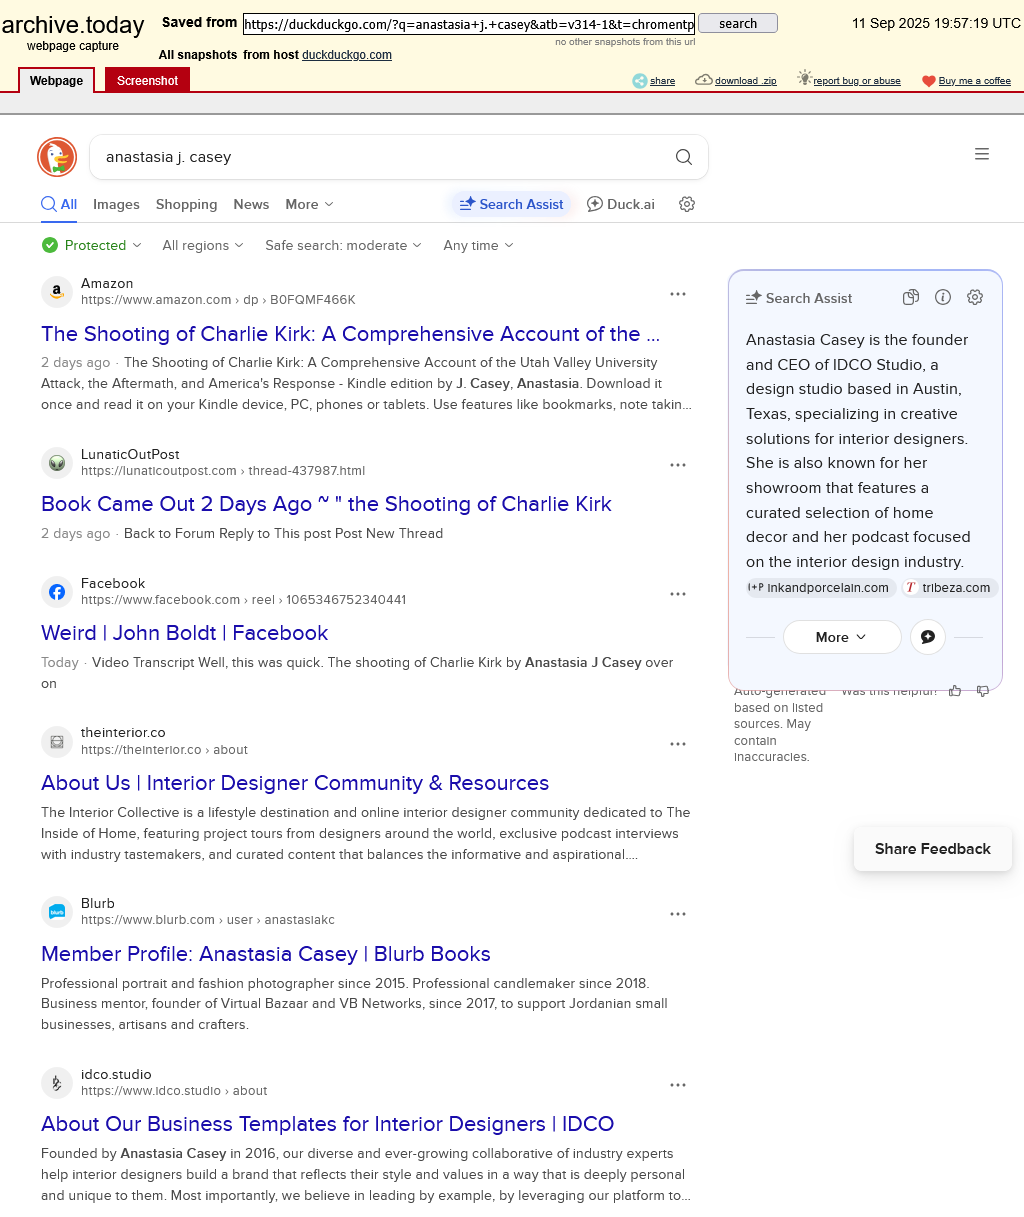Viewport: 1024px width, 1217px height.
Task: Click Buy me a coffee link
Action: 975,81
